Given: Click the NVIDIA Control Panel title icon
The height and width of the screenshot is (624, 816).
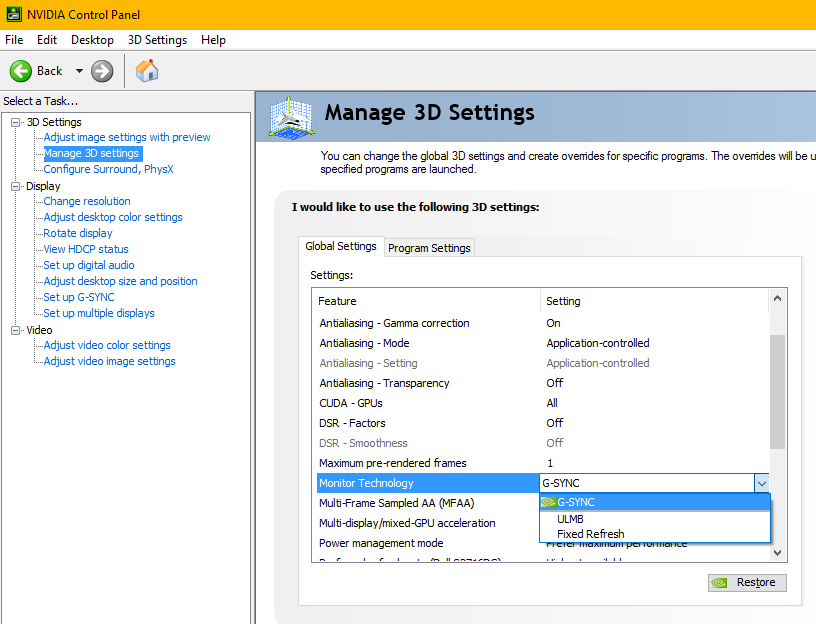Looking at the screenshot, I should (x=14, y=15).
